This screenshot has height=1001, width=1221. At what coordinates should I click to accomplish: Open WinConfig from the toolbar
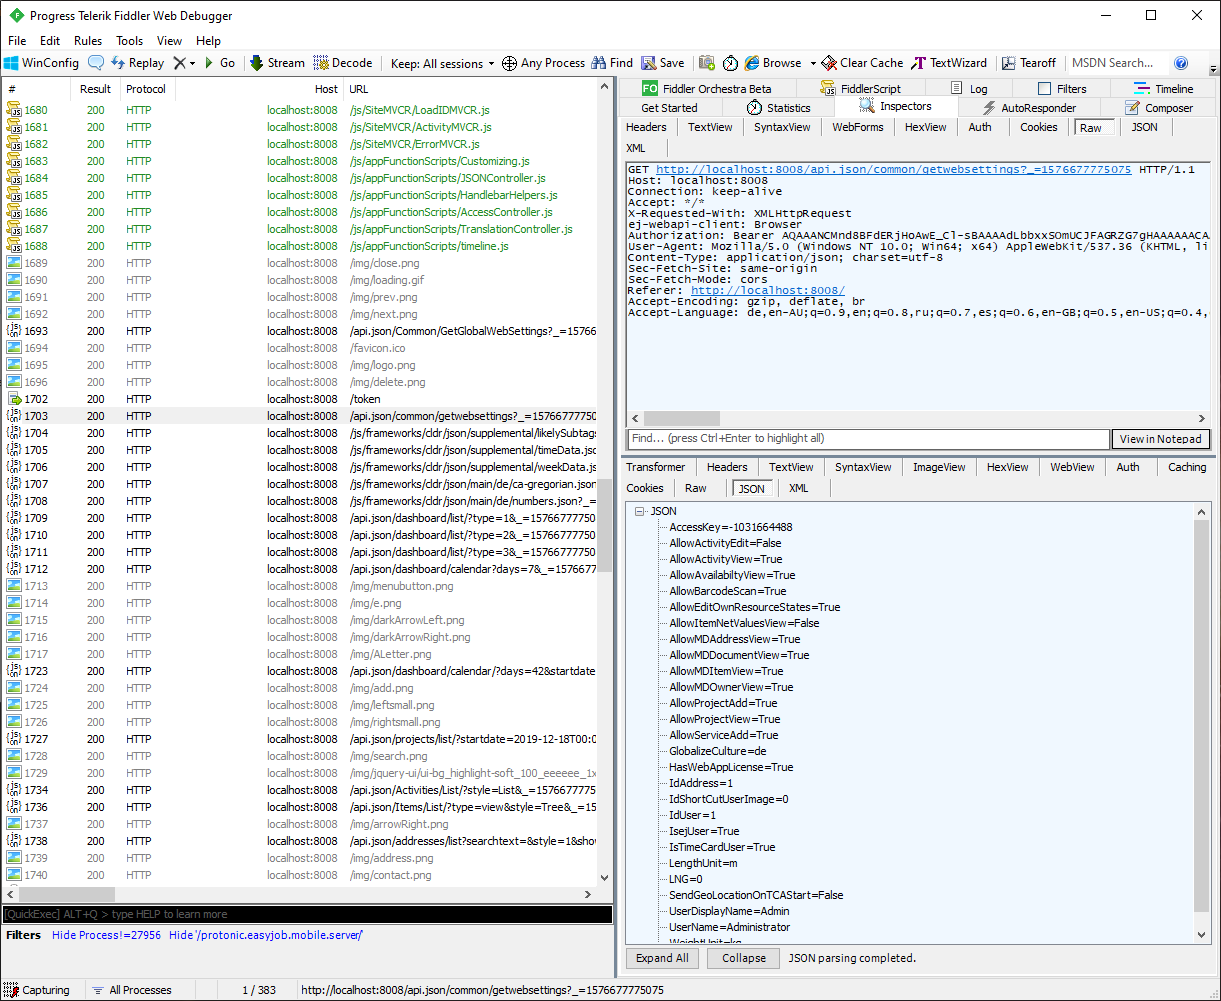pos(41,63)
